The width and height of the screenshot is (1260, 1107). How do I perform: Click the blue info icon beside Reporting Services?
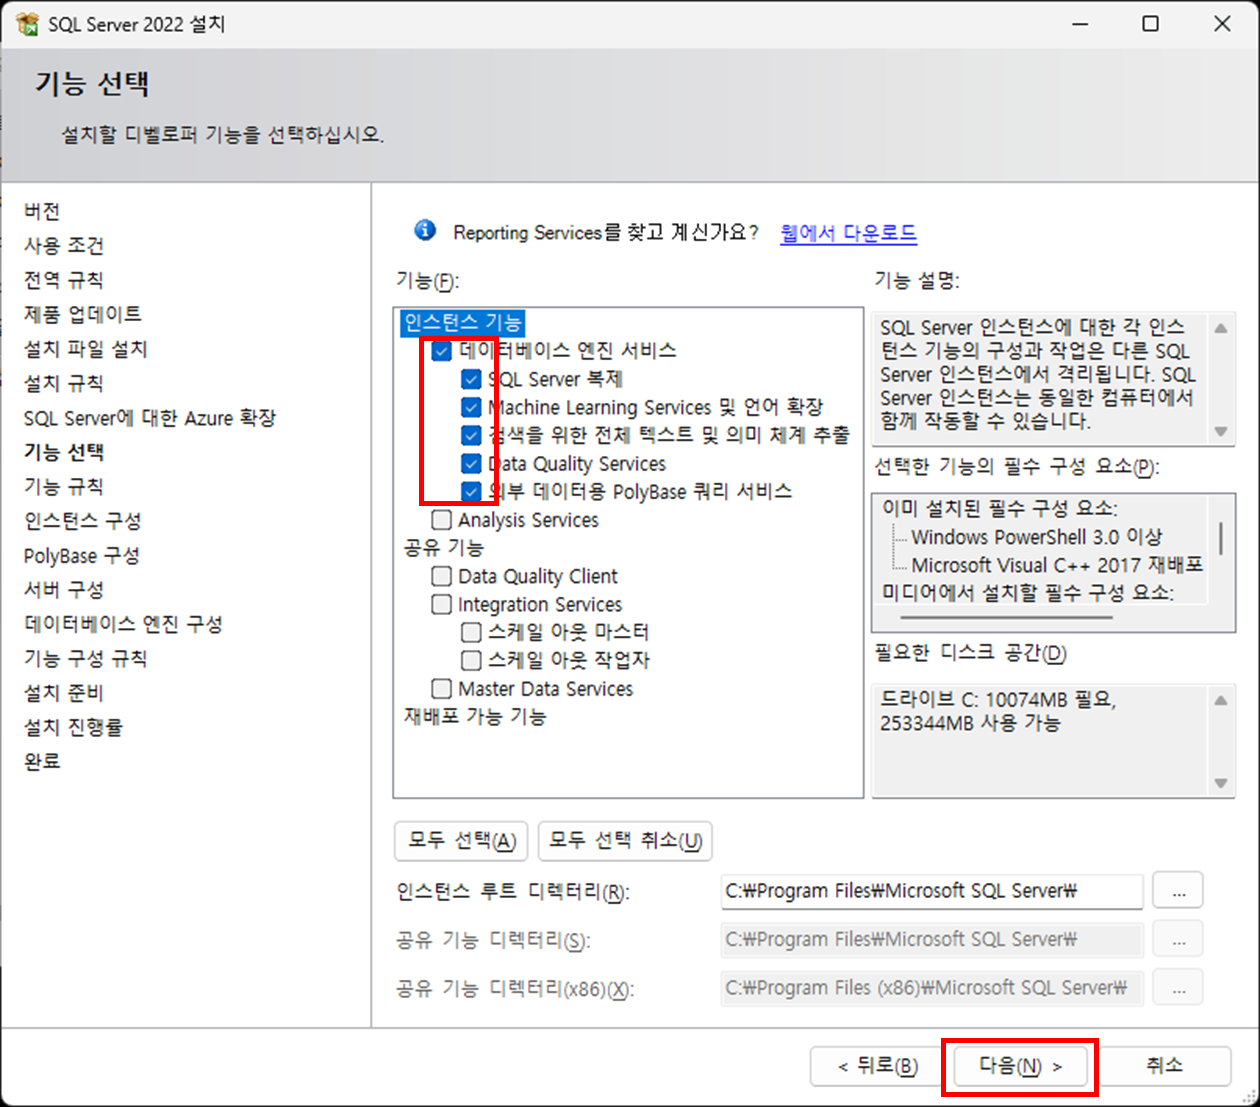425,231
